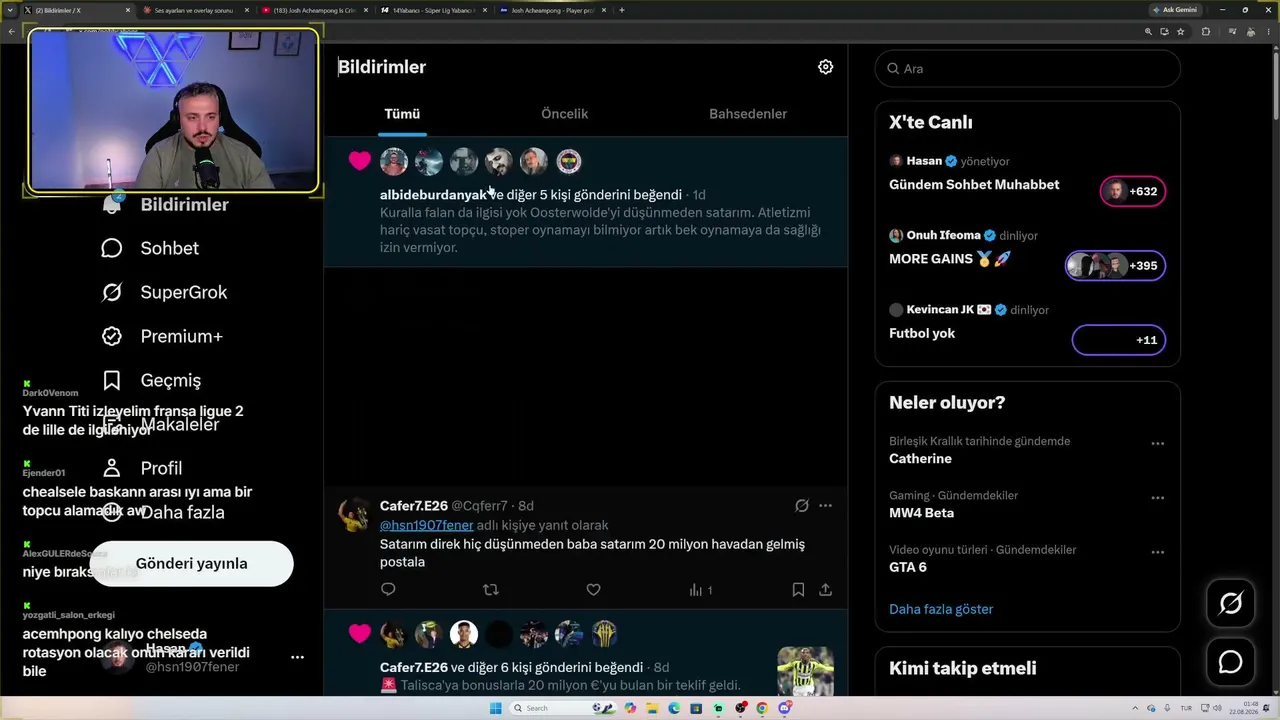The width and height of the screenshot is (1280, 720).
Task: Reply to Cafer7.E26's post
Action: [388, 590]
